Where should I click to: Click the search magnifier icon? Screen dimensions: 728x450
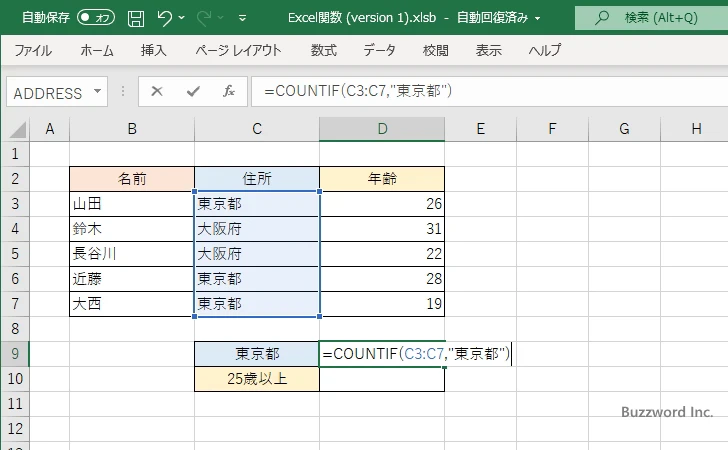click(x=602, y=18)
